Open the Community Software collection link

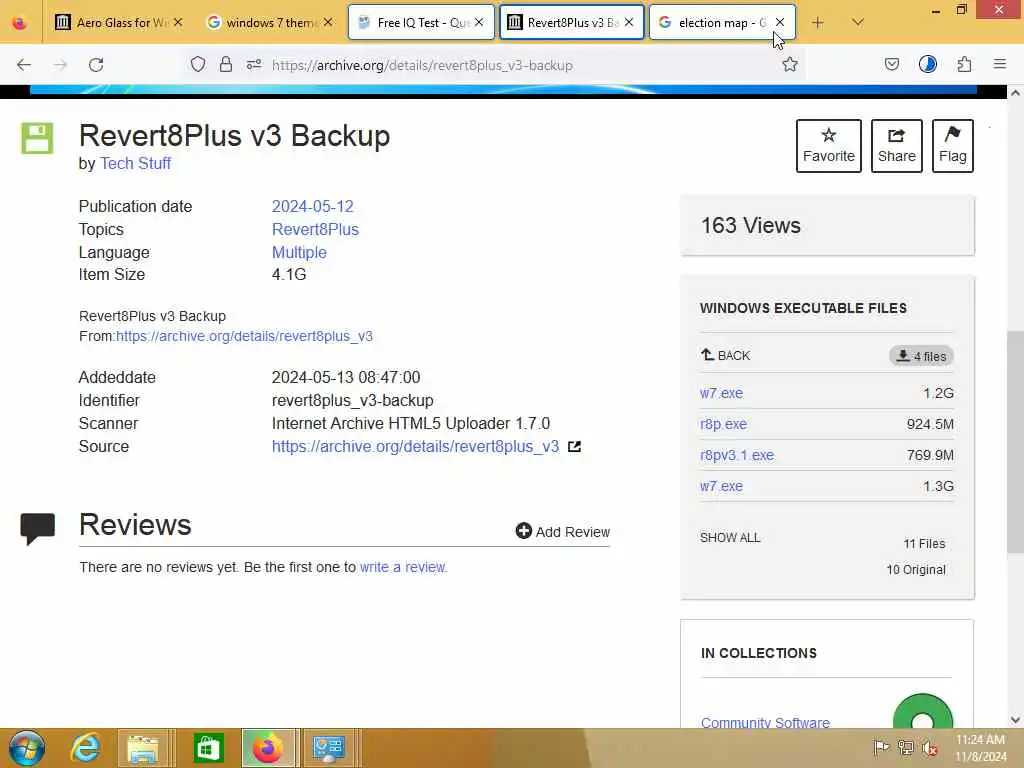[765, 722]
